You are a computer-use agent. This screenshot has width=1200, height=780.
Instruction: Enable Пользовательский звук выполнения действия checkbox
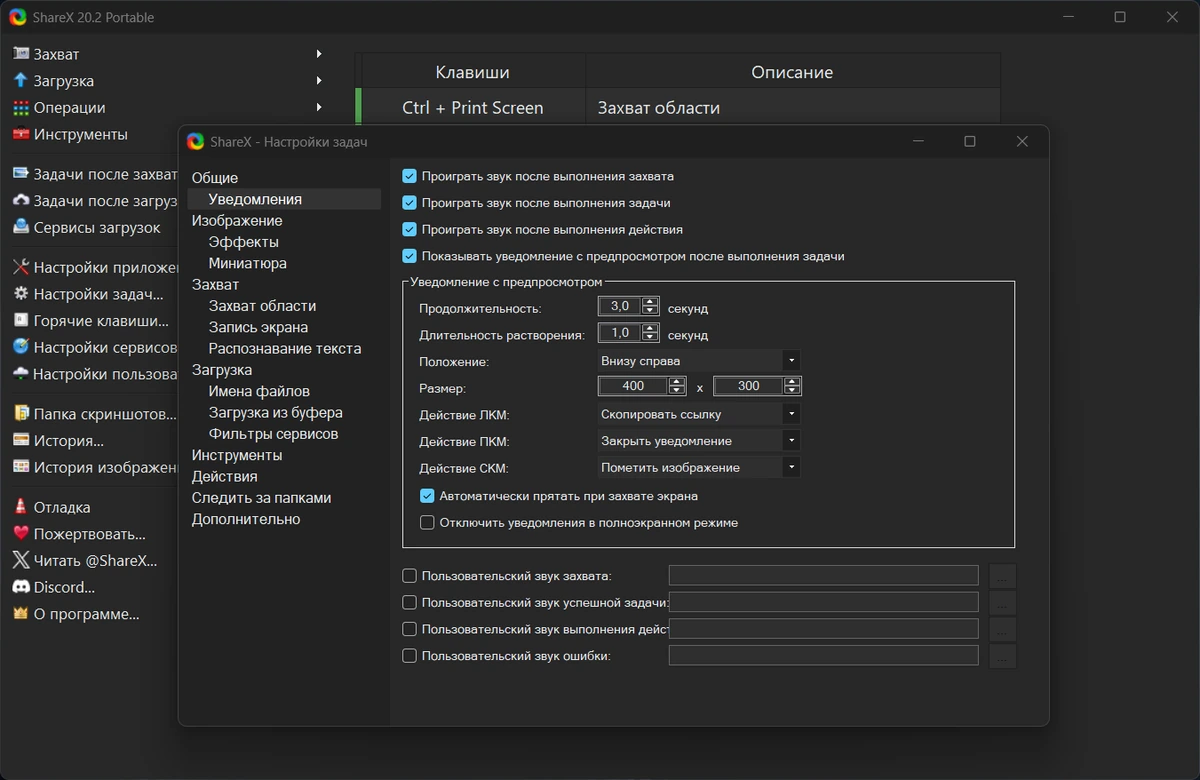click(x=409, y=629)
